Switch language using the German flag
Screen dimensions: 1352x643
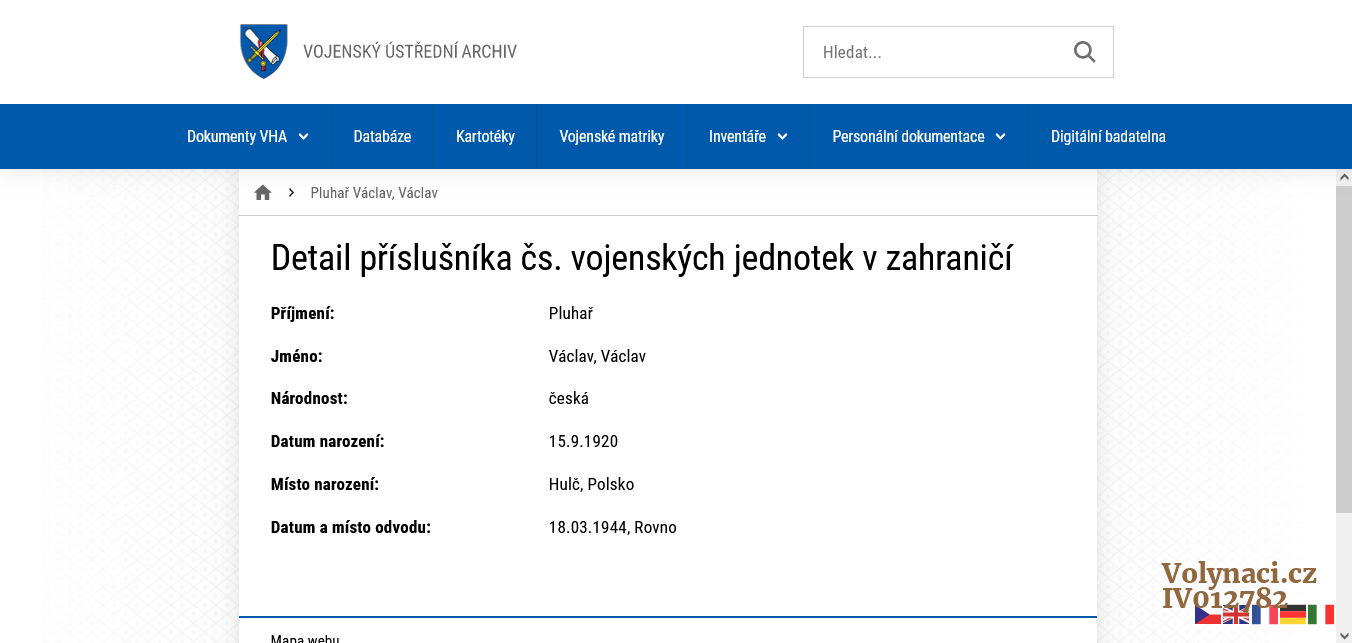(1293, 615)
